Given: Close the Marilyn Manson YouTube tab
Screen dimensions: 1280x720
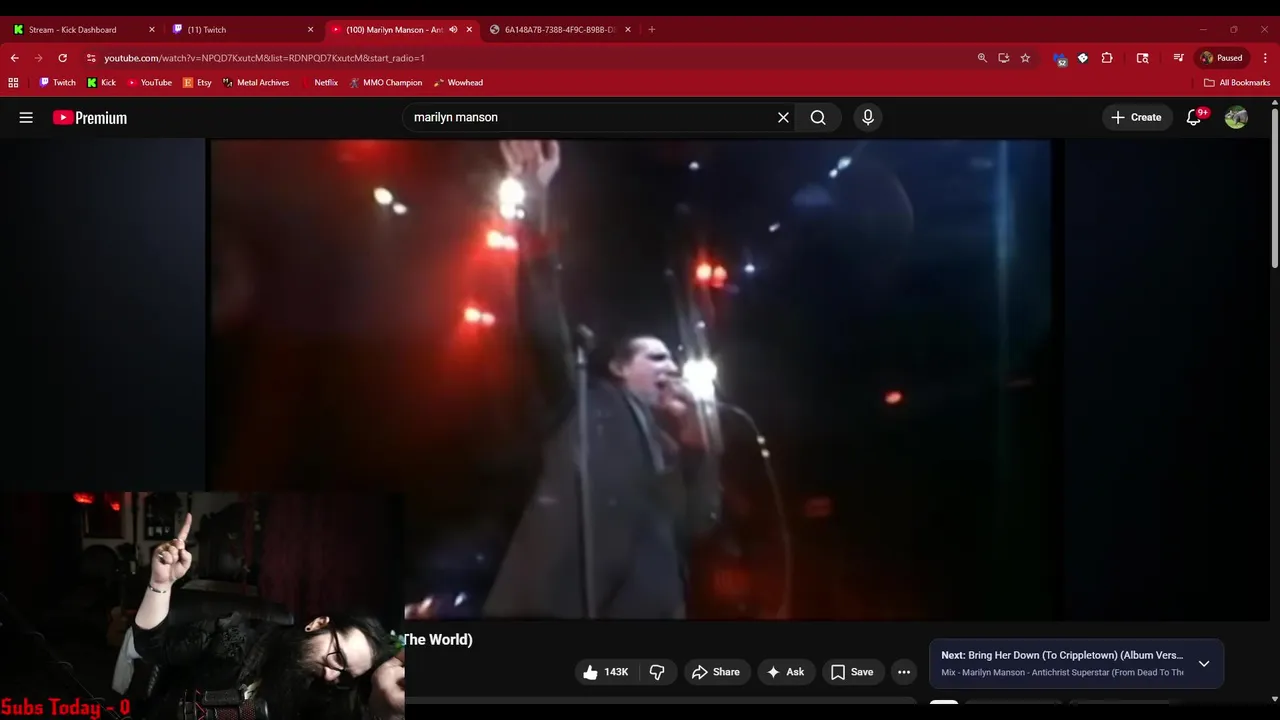Looking at the screenshot, I should pos(469,30).
